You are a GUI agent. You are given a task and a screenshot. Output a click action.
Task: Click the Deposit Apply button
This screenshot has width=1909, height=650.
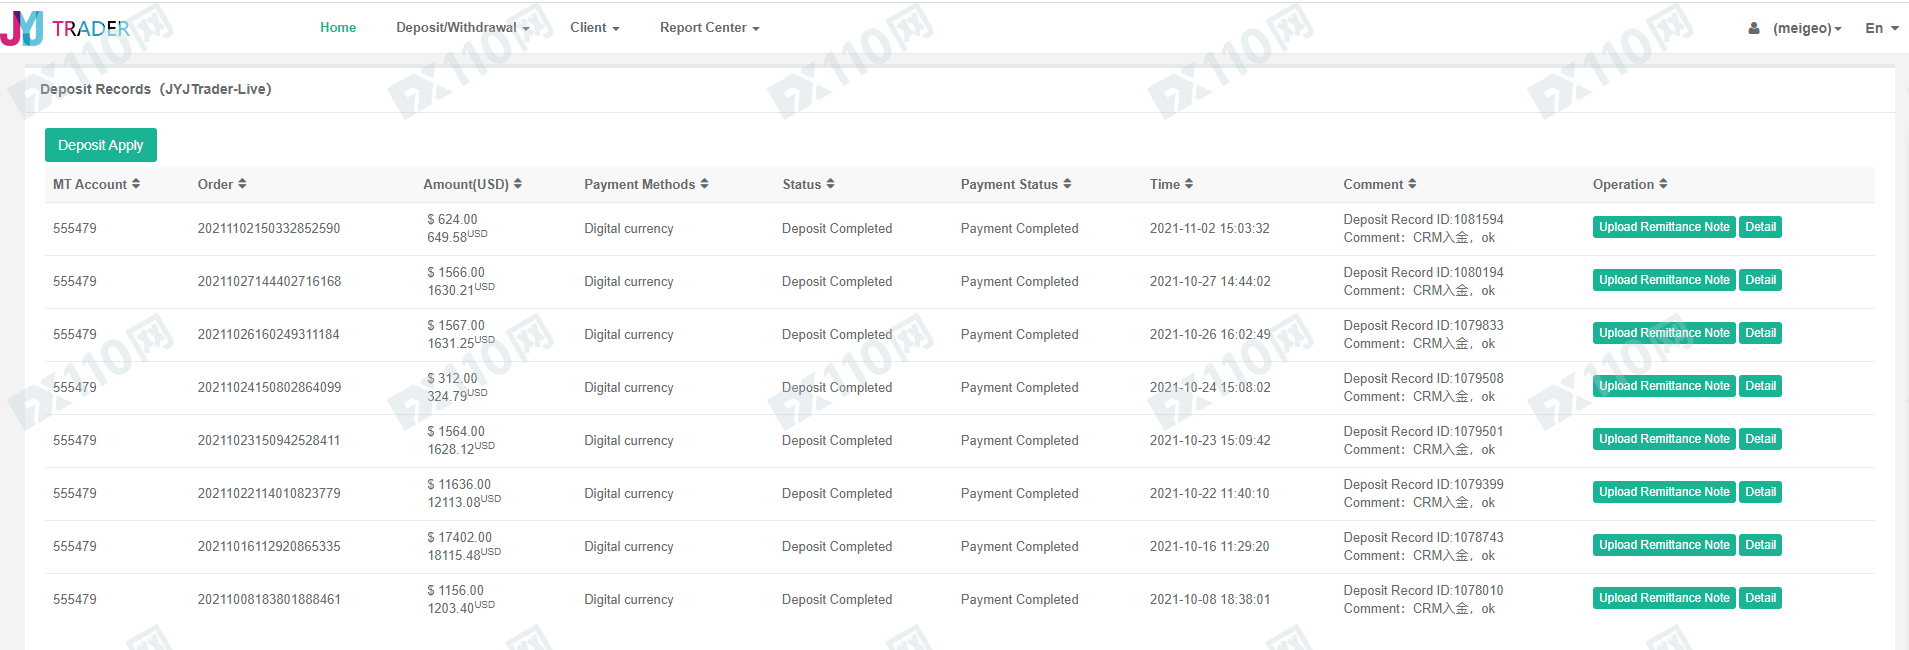point(101,145)
